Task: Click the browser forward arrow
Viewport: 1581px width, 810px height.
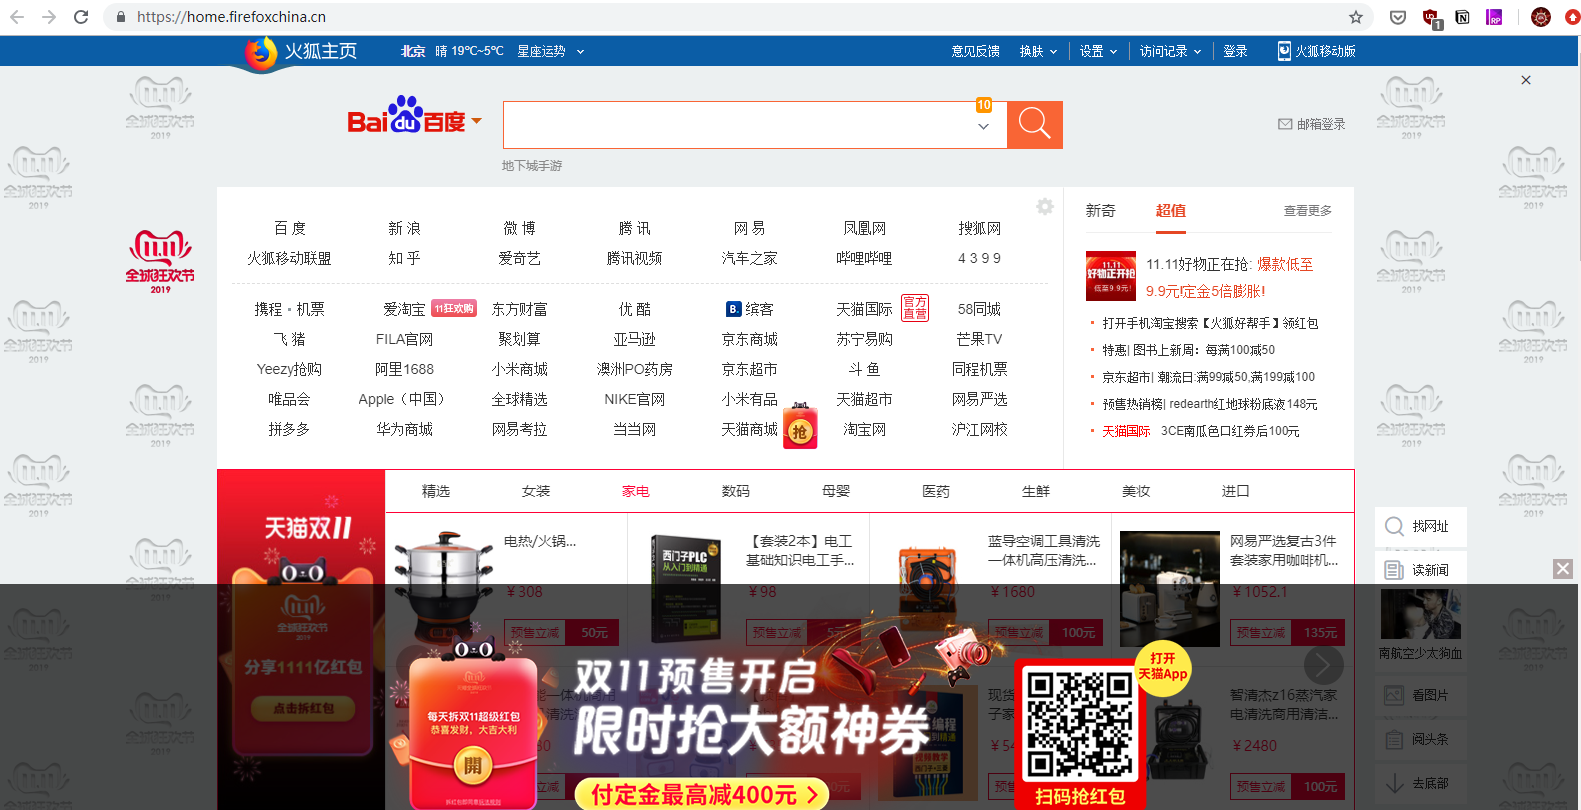Action: pyautogui.click(x=49, y=17)
